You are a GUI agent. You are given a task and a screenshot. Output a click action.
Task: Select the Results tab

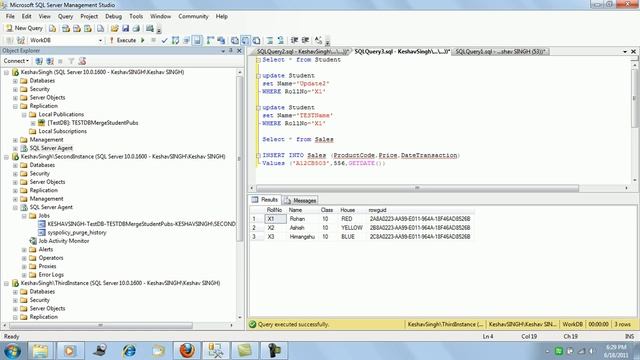[265, 200]
